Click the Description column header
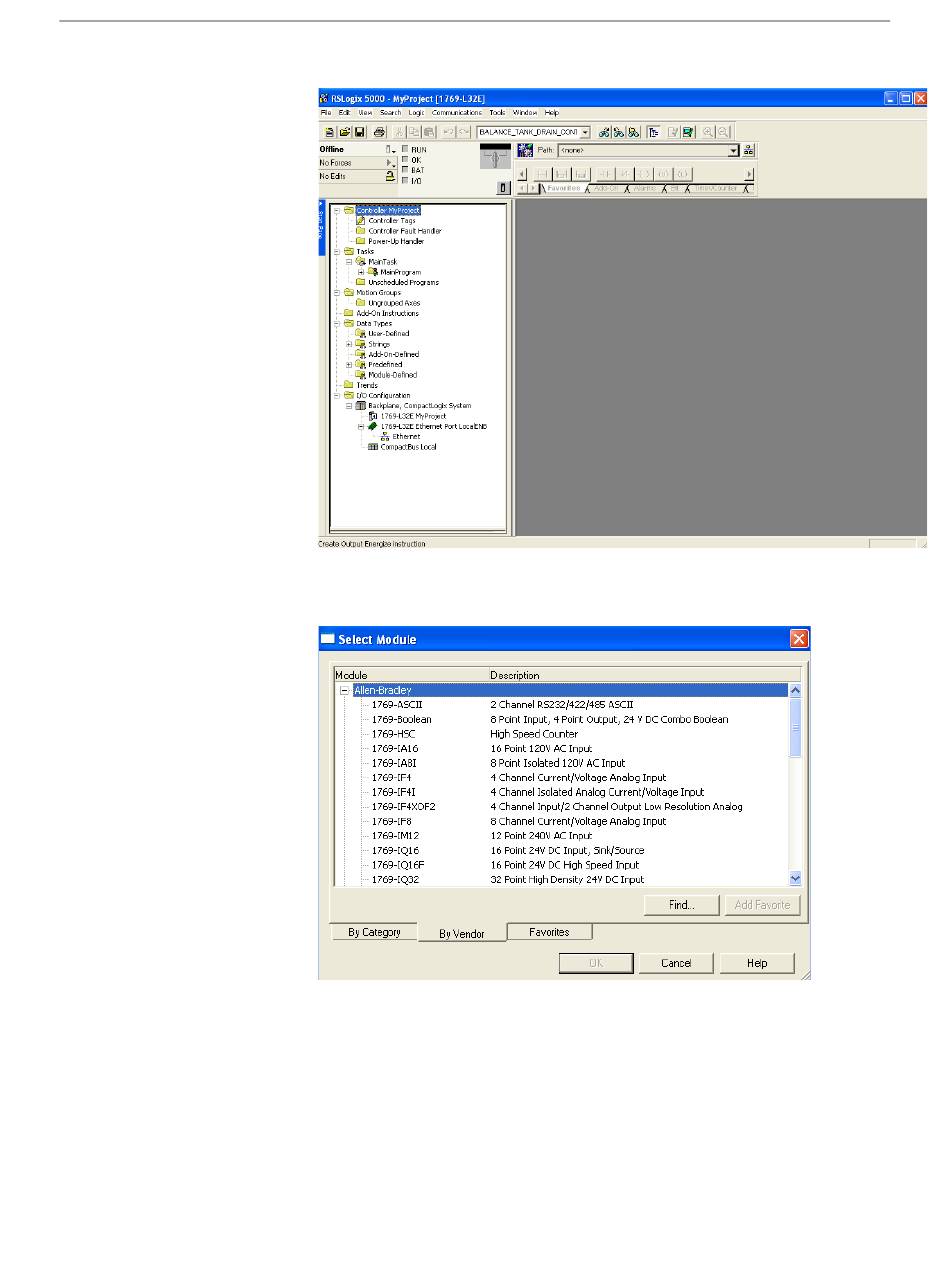Image resolution: width=950 pixels, height=1267 pixels. click(644, 675)
